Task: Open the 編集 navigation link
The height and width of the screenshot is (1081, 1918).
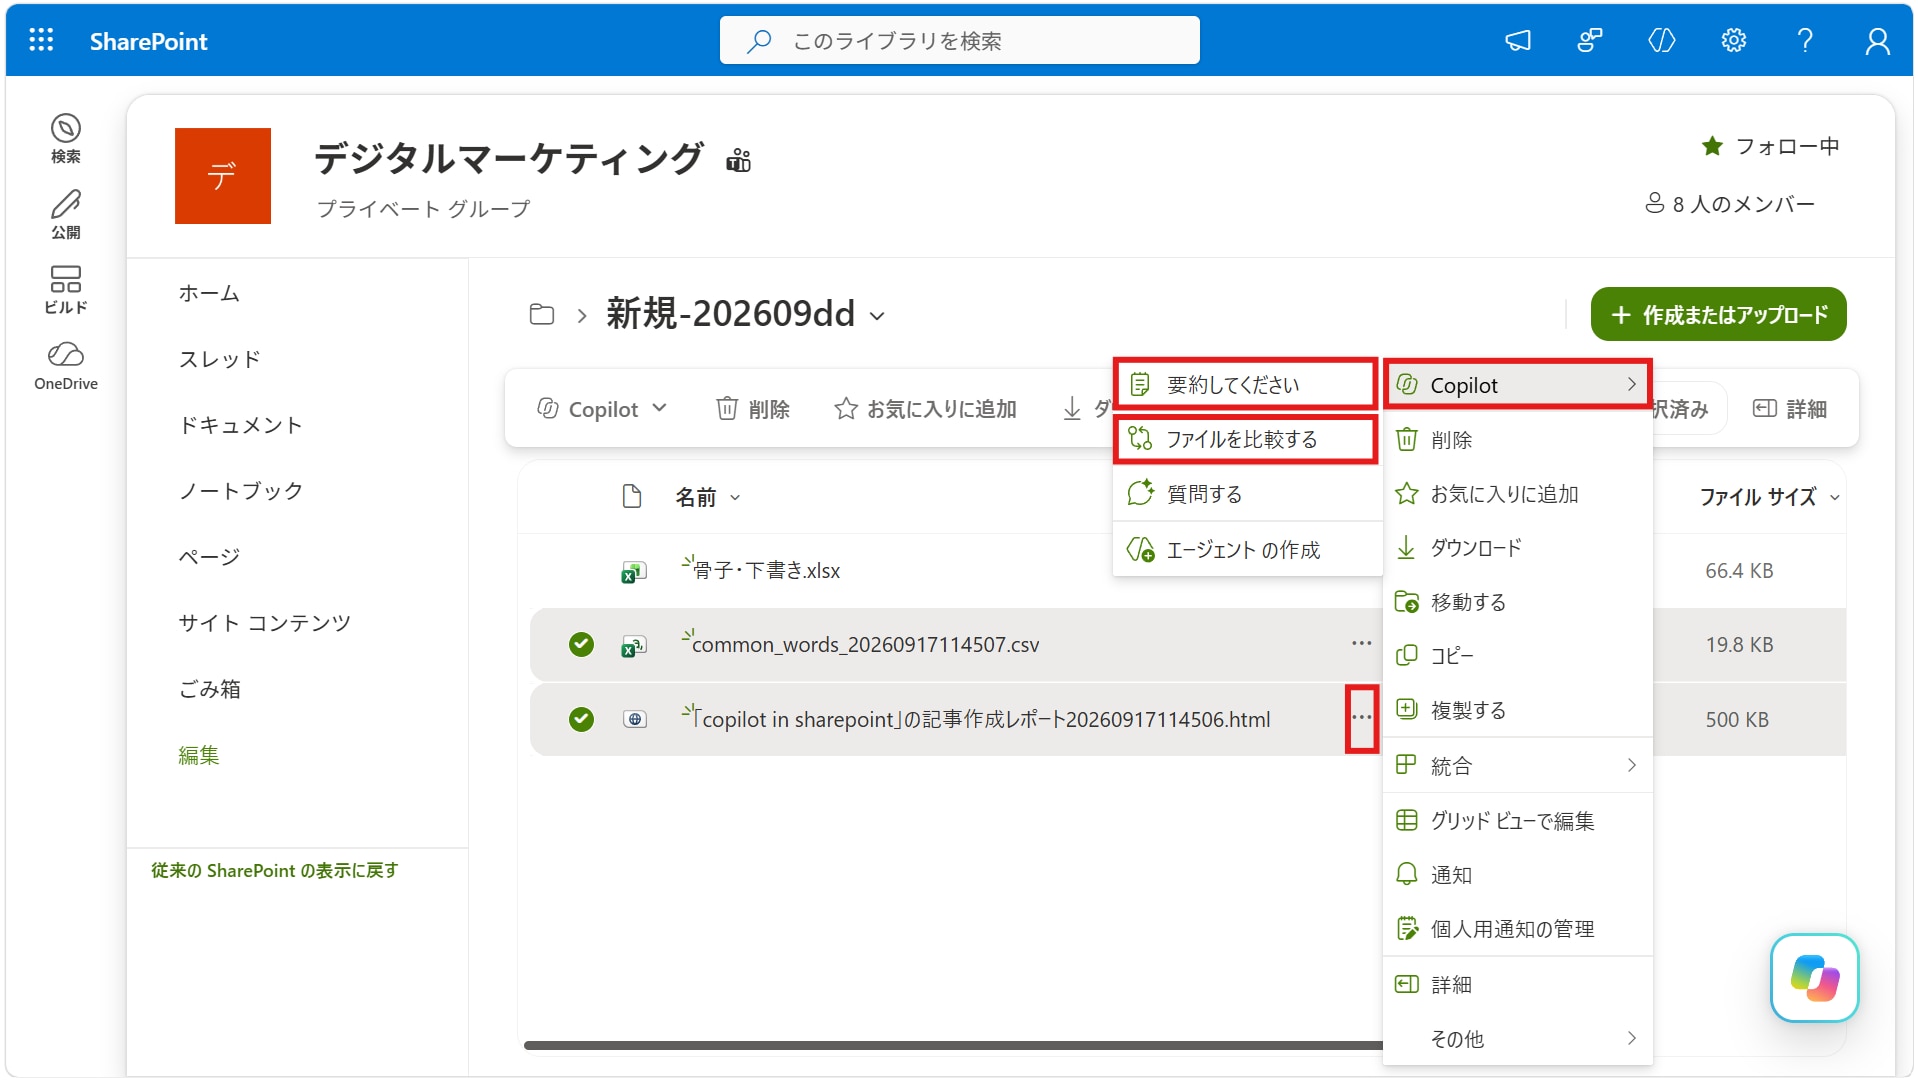Action: 198,755
